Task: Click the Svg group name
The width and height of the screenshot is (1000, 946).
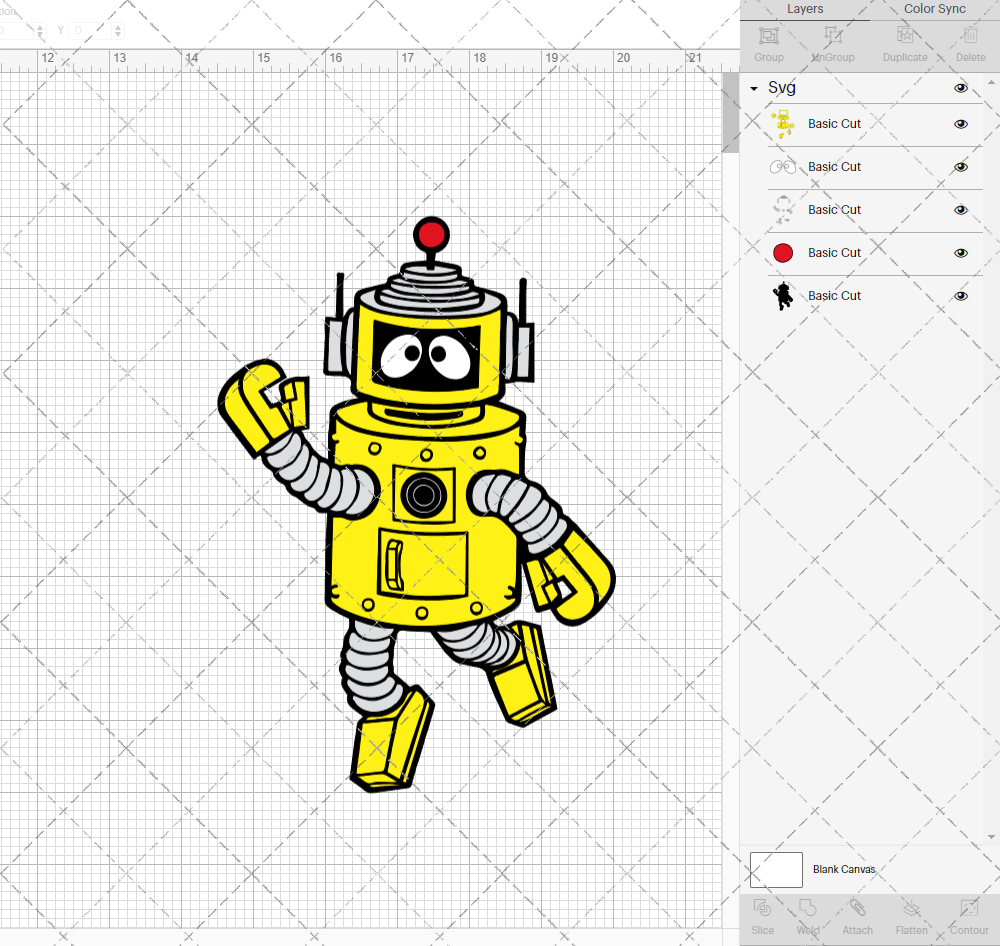Action: [781, 88]
